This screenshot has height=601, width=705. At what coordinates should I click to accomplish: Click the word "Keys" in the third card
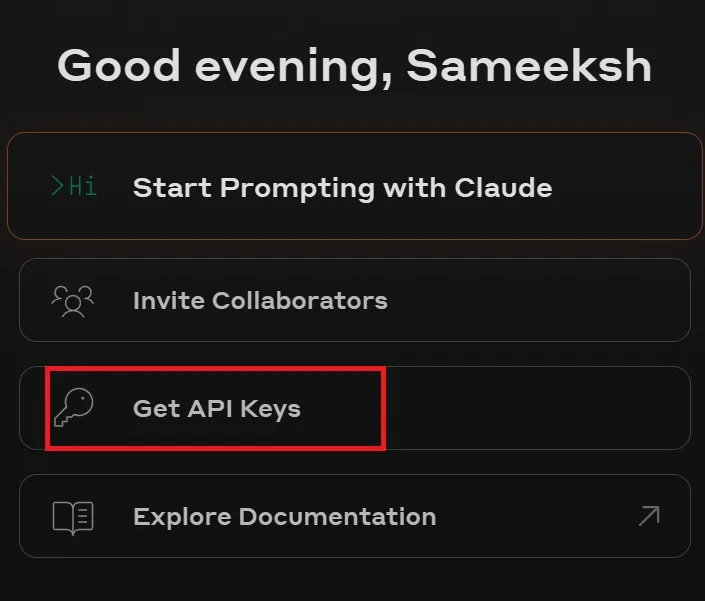(270, 408)
